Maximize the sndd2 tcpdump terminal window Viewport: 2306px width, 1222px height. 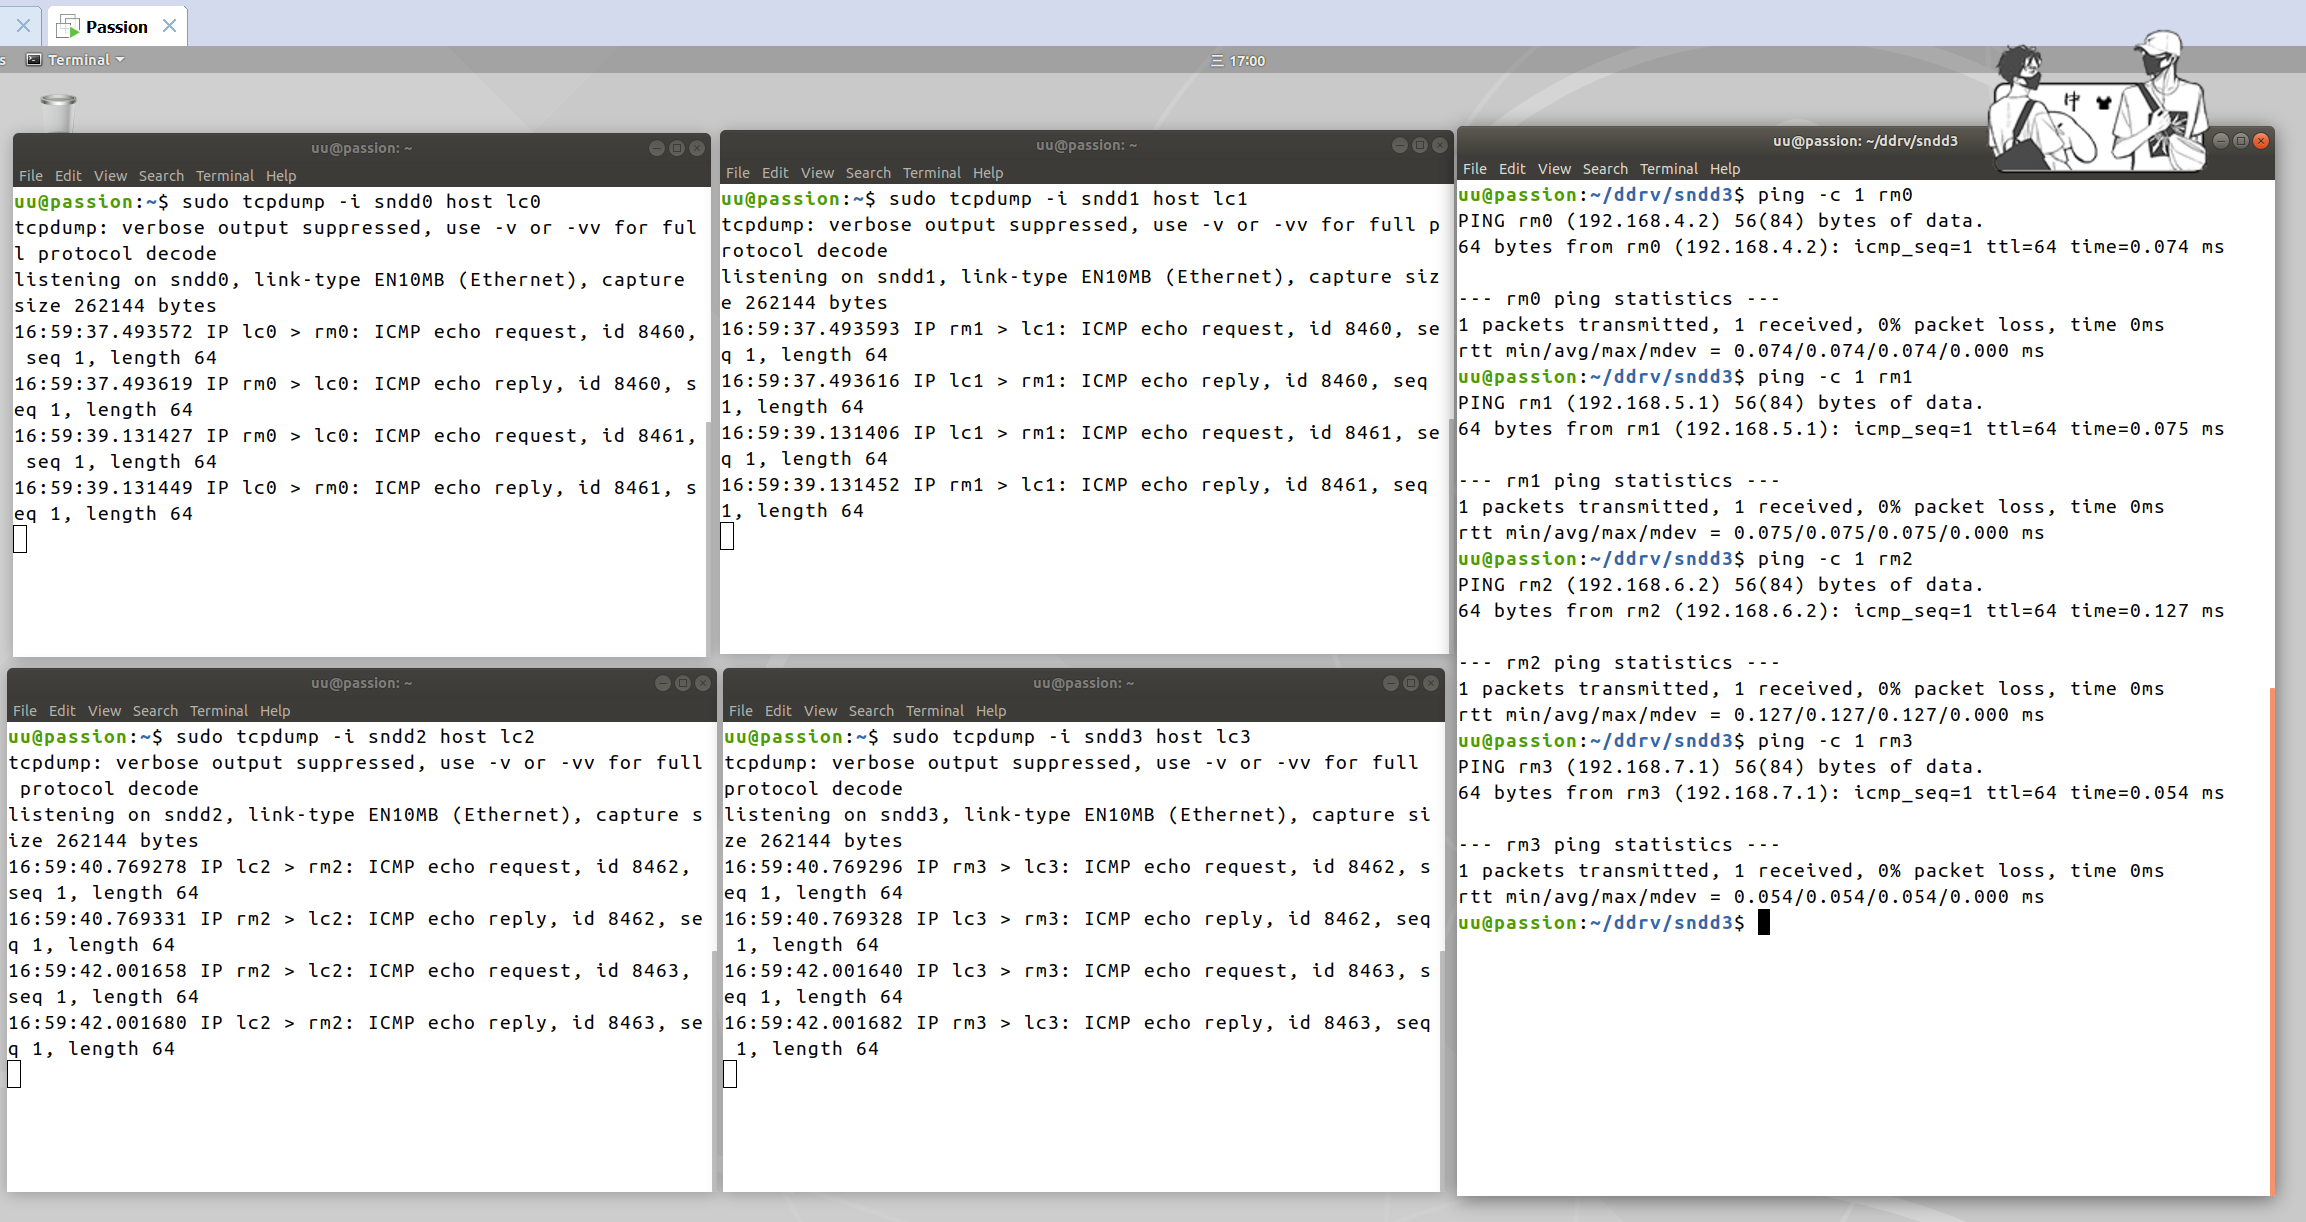coord(683,683)
